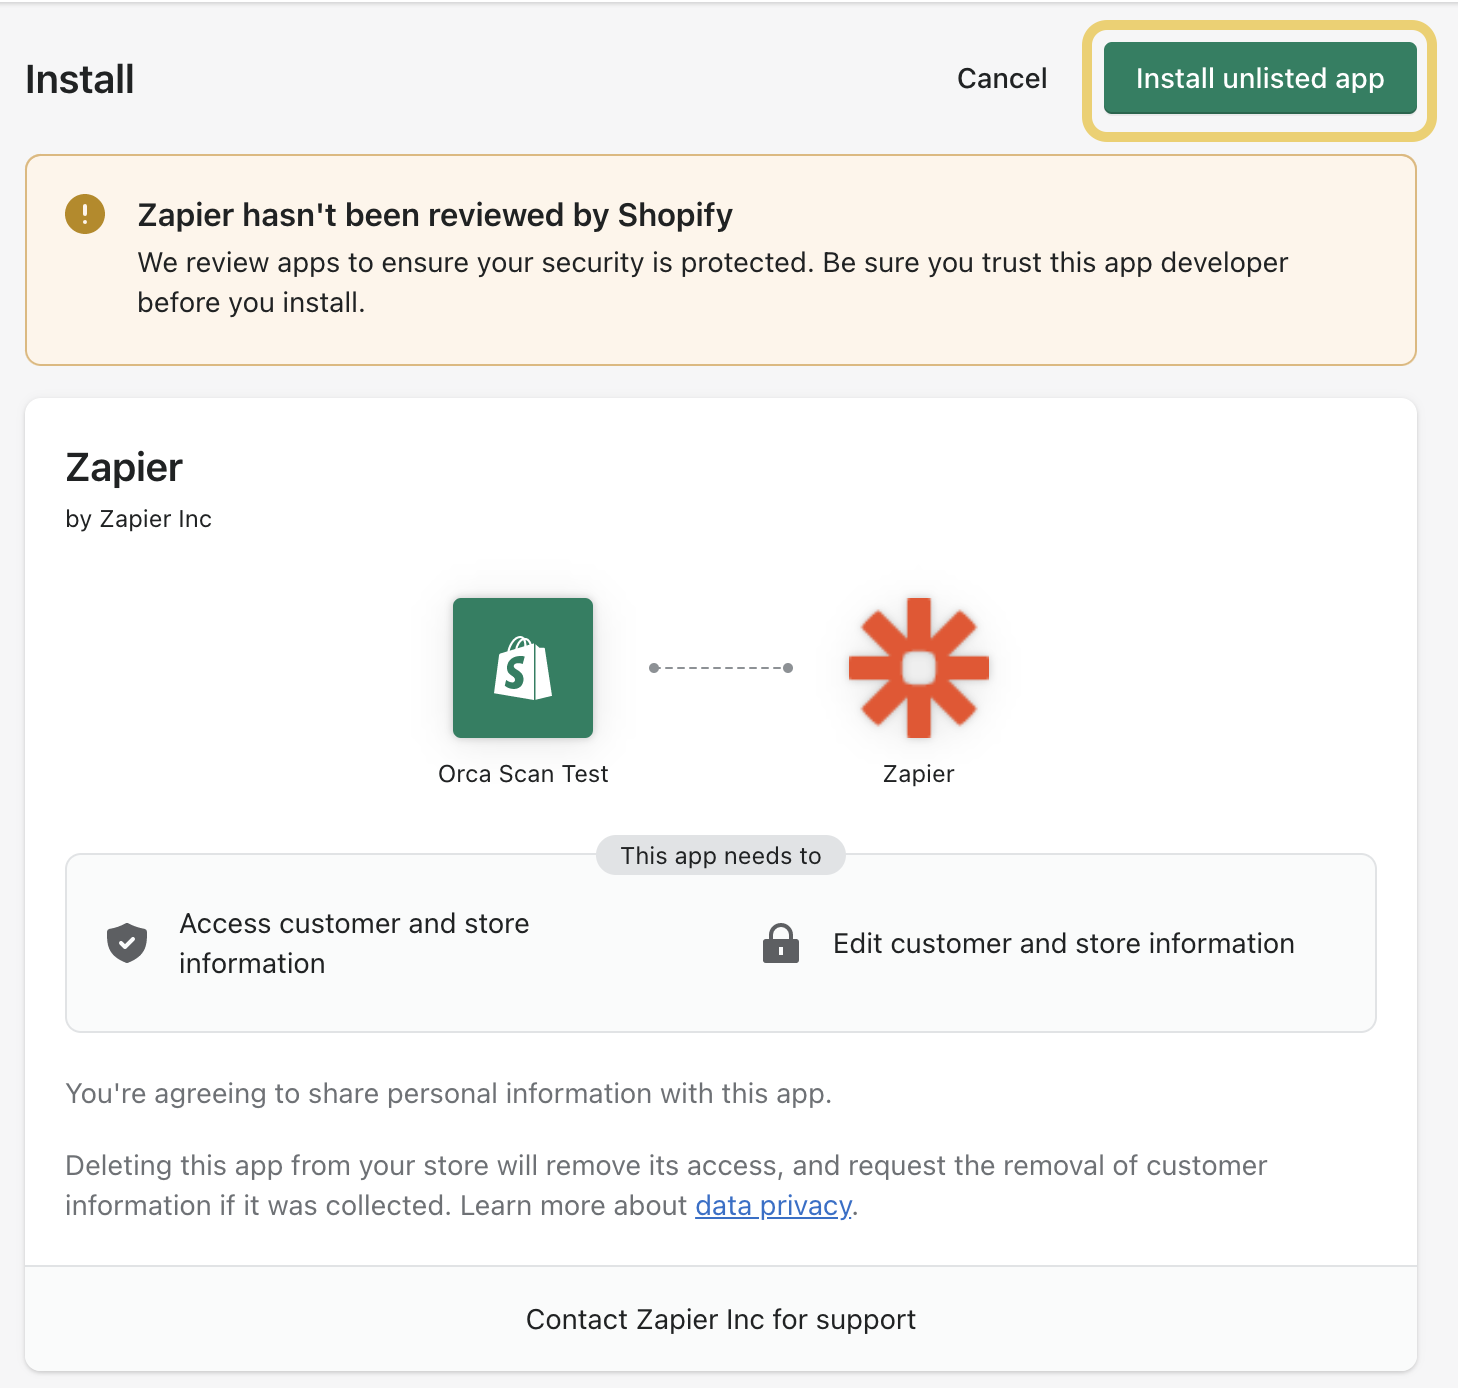Image resolution: width=1458 pixels, height=1388 pixels.
Task: Click the Zapier app title heading
Action: [x=124, y=468]
